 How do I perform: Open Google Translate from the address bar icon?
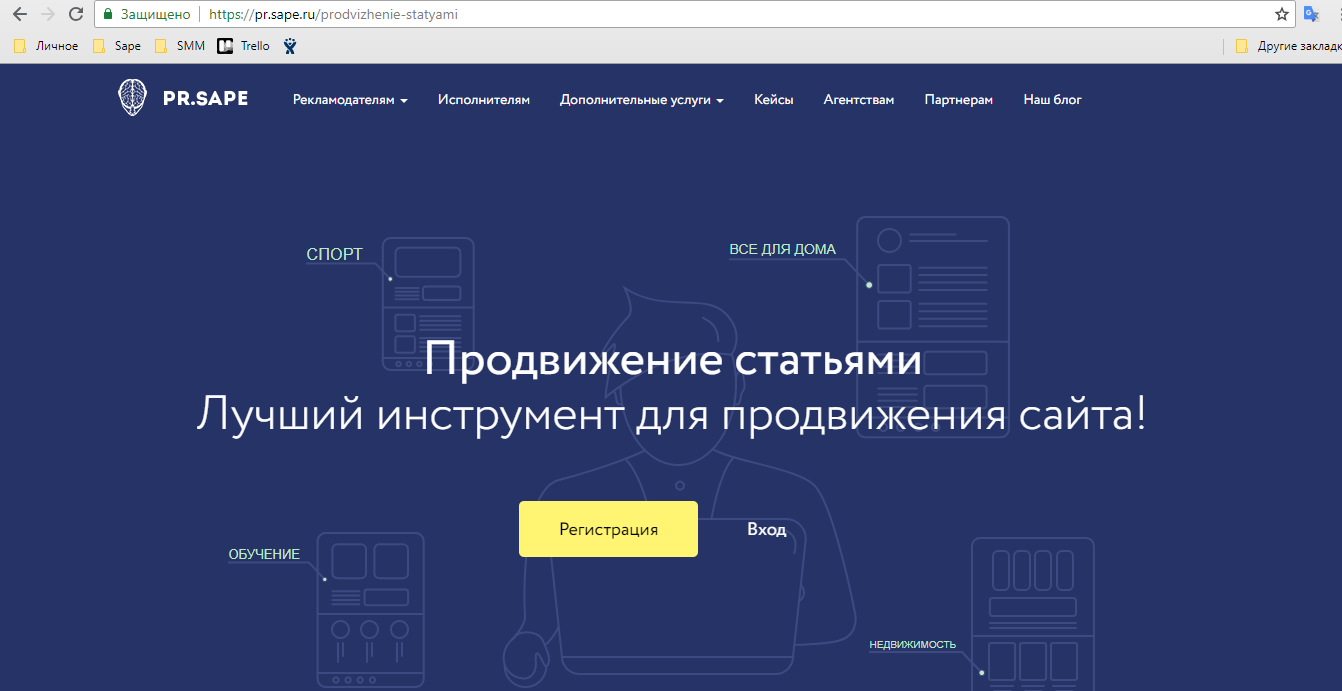1312,14
